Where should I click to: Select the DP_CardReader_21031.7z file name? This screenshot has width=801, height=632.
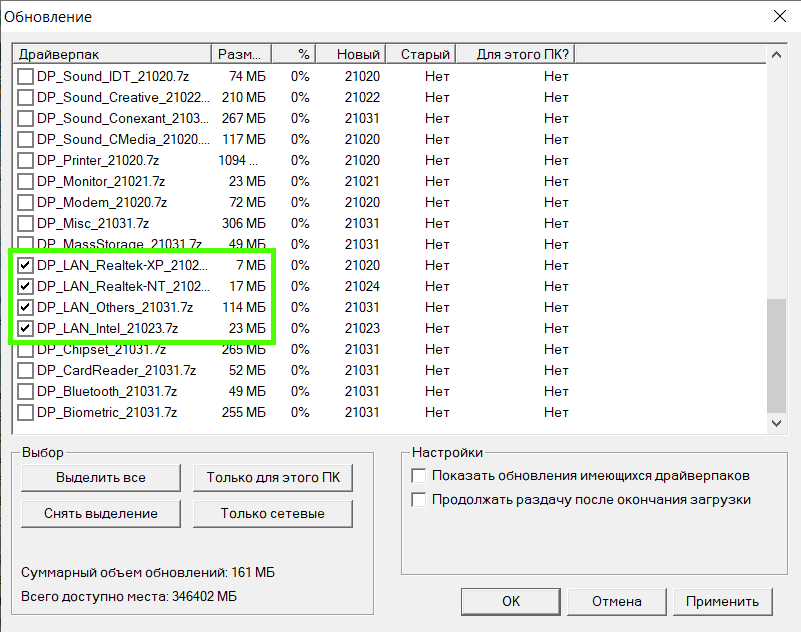[116, 370]
